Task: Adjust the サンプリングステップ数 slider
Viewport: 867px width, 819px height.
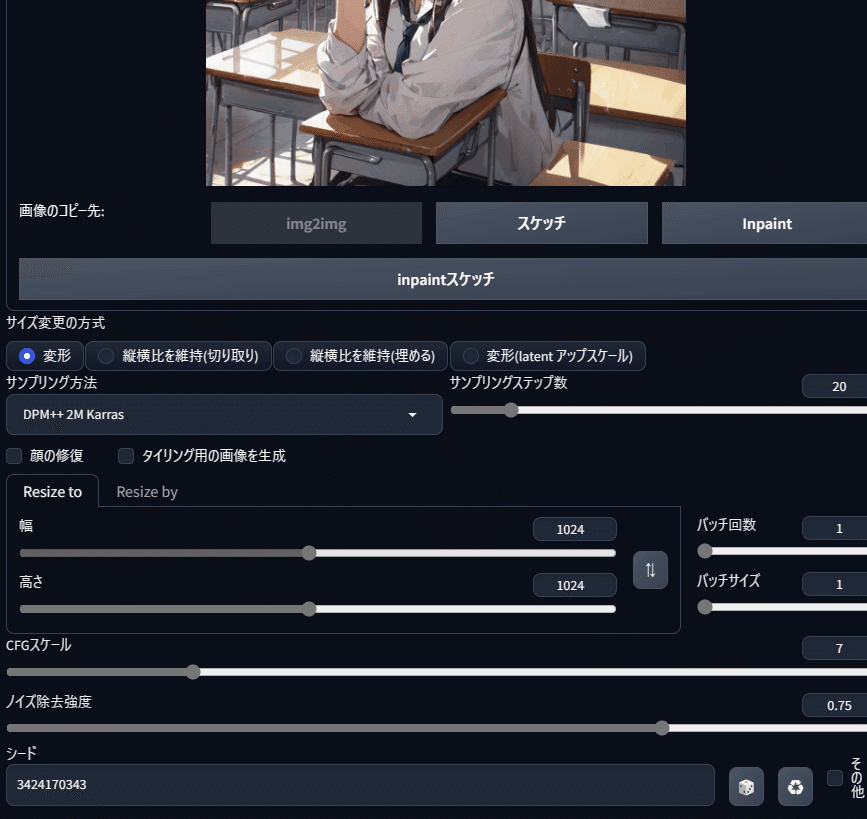Action: 659,410
